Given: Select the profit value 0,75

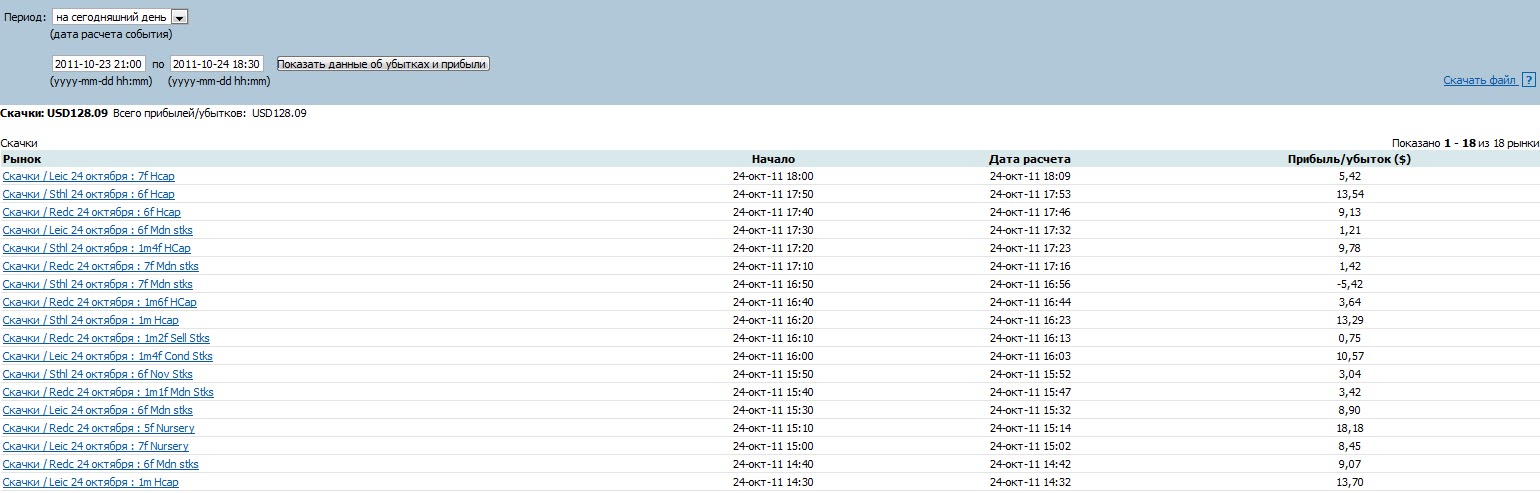Looking at the screenshot, I should [x=1349, y=338].
